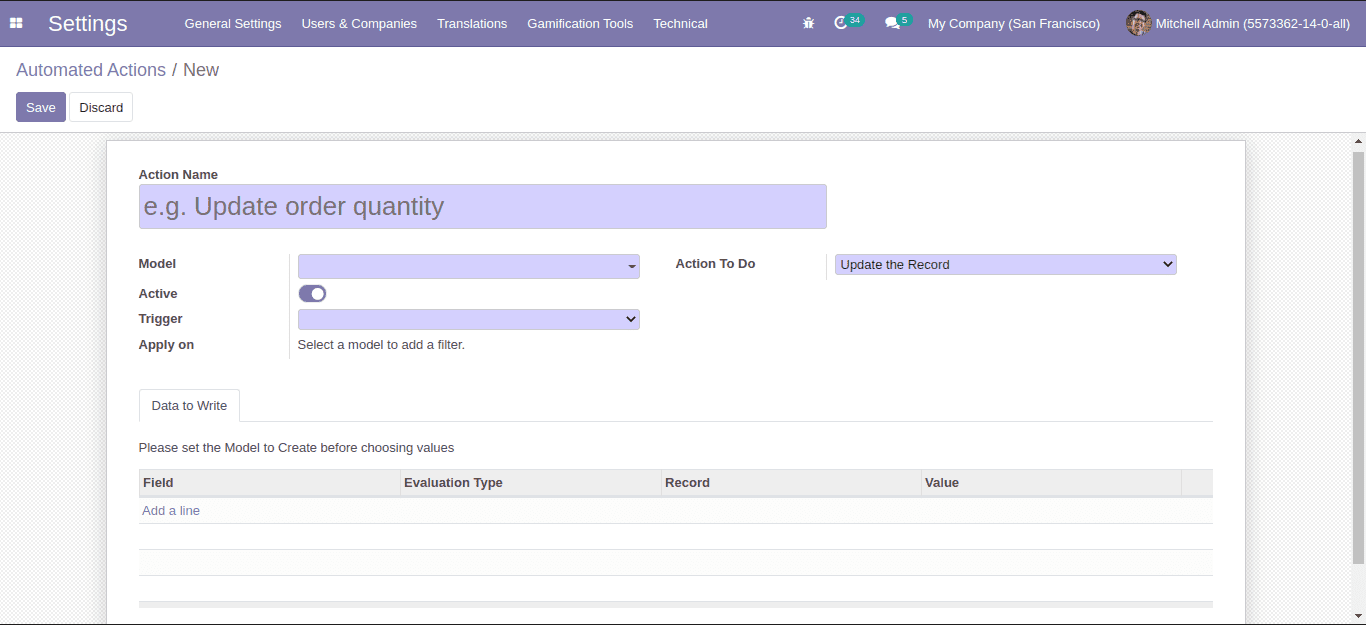
Task: Open Users & Companies menu
Action: click(x=359, y=23)
